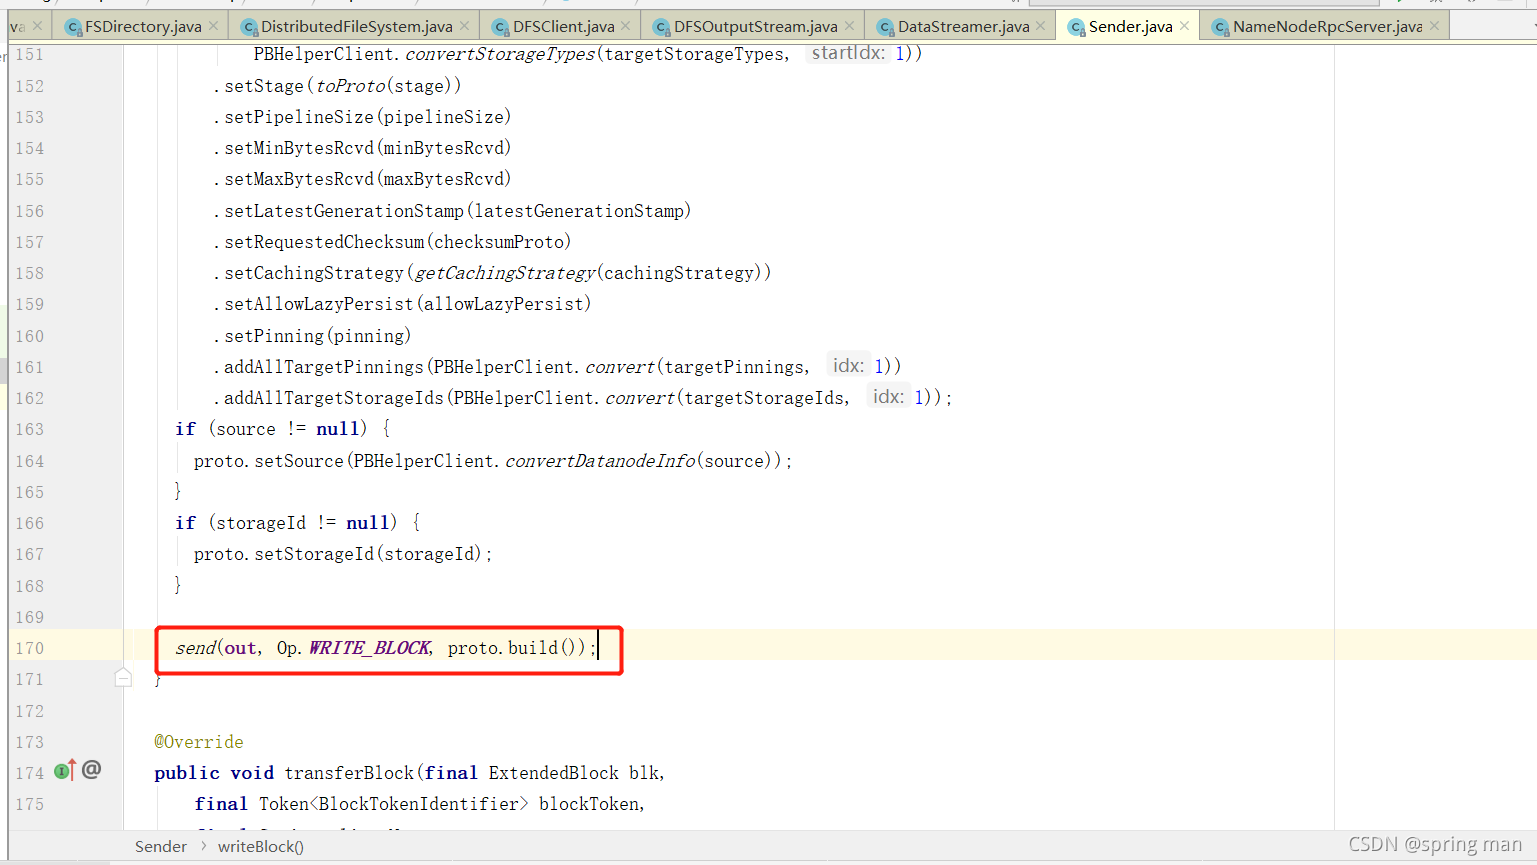Click setMinBytesRcvd on line 154

pyautogui.click(x=299, y=148)
